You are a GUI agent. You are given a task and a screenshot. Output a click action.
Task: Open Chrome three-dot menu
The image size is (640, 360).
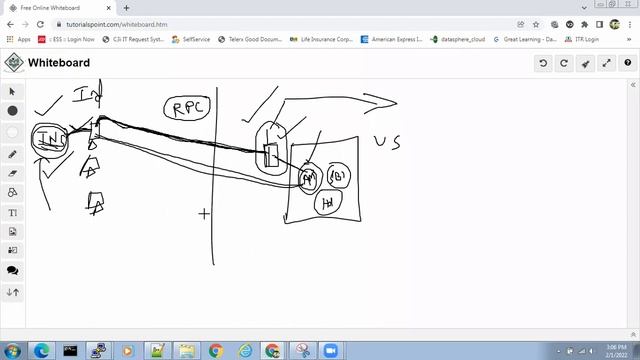pos(630,24)
